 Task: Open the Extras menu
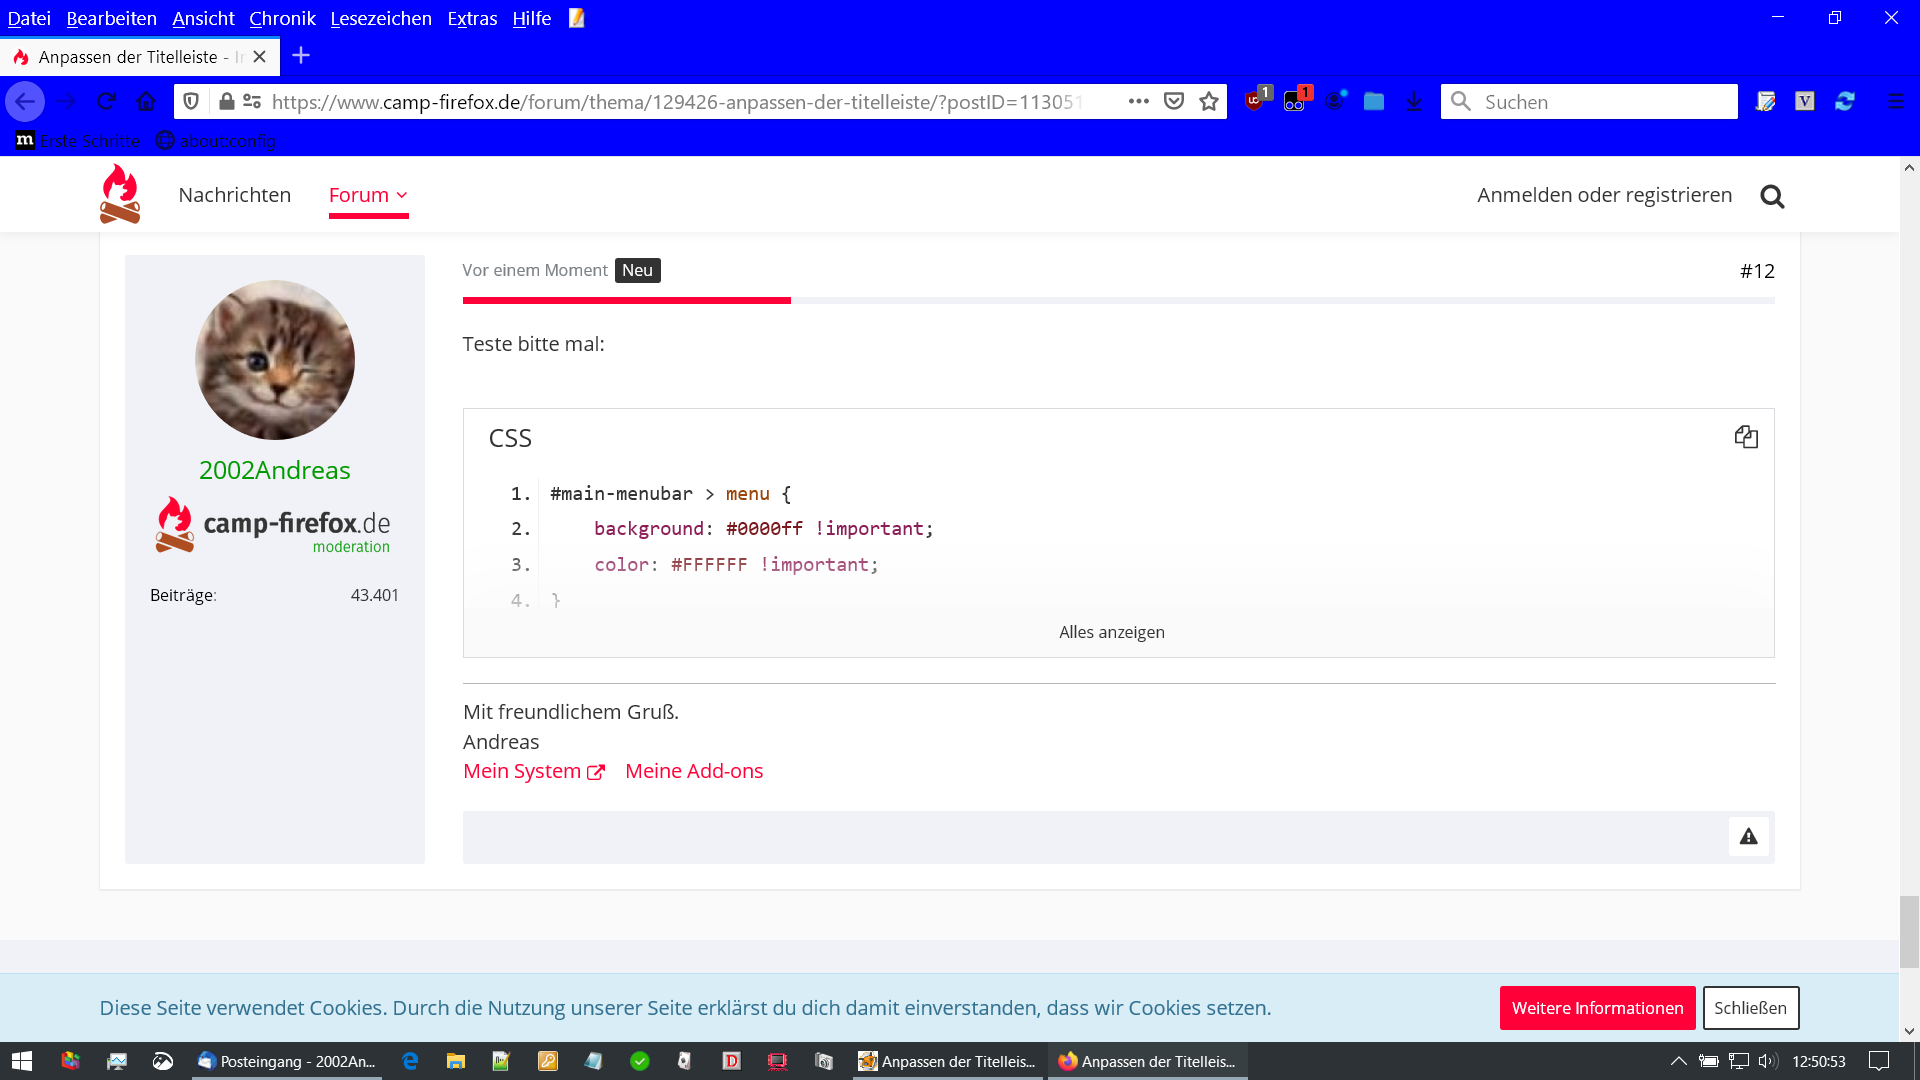pos(472,18)
